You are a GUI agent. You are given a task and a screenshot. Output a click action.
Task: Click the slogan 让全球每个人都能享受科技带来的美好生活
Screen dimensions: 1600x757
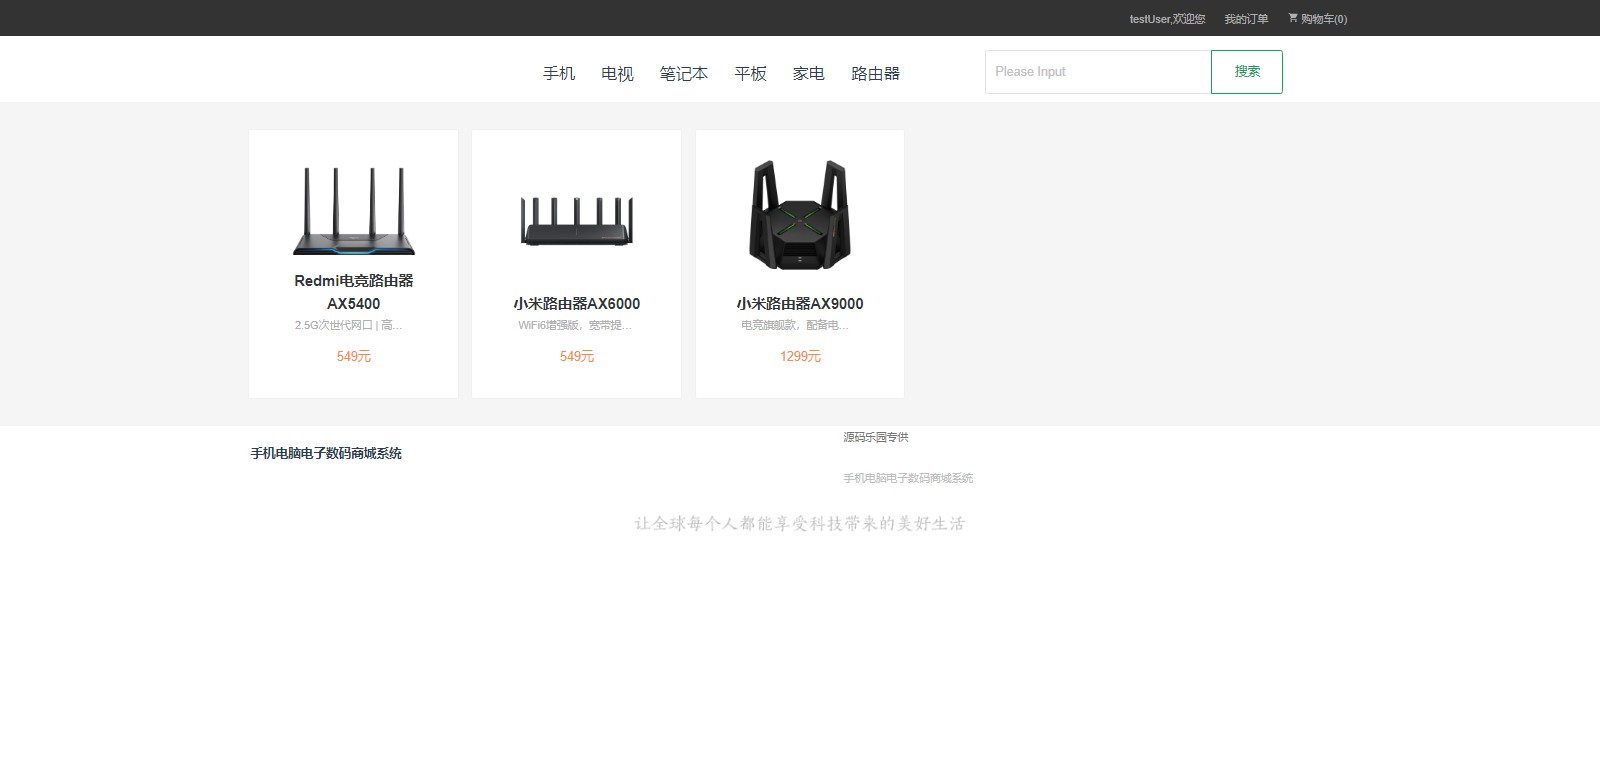click(800, 524)
